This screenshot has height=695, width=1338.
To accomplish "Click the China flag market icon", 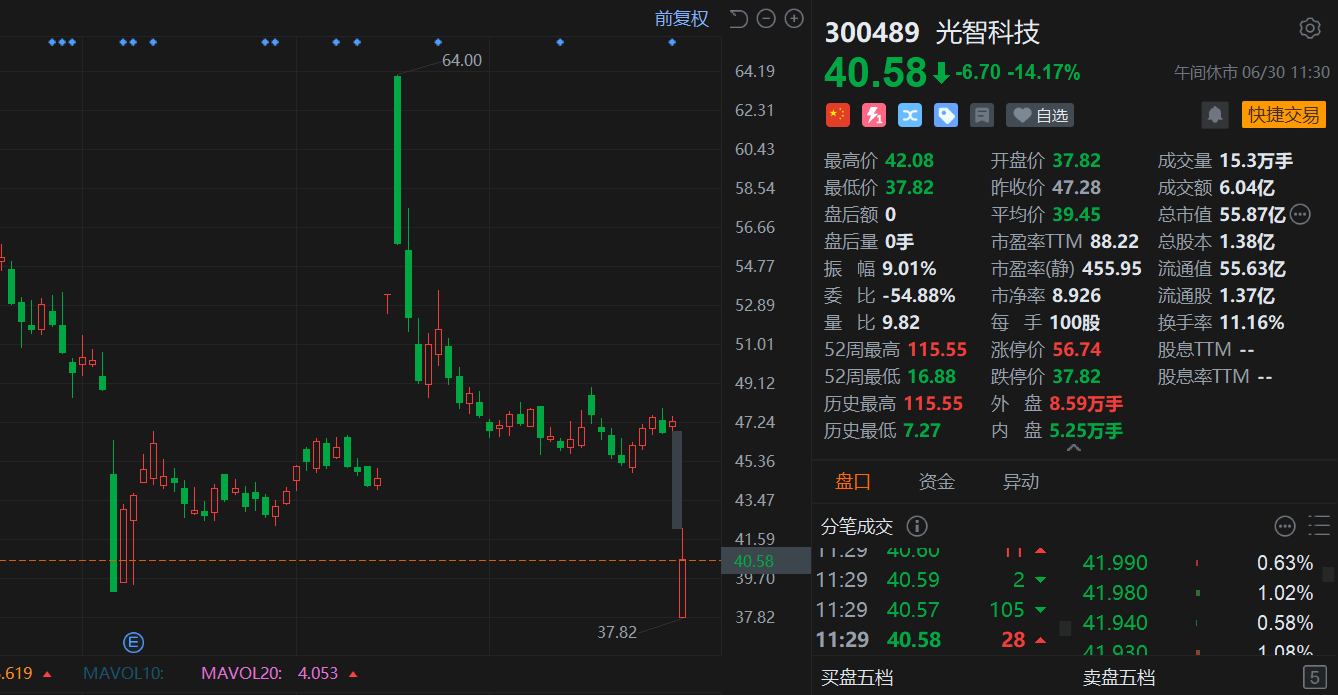I will tap(837, 115).
